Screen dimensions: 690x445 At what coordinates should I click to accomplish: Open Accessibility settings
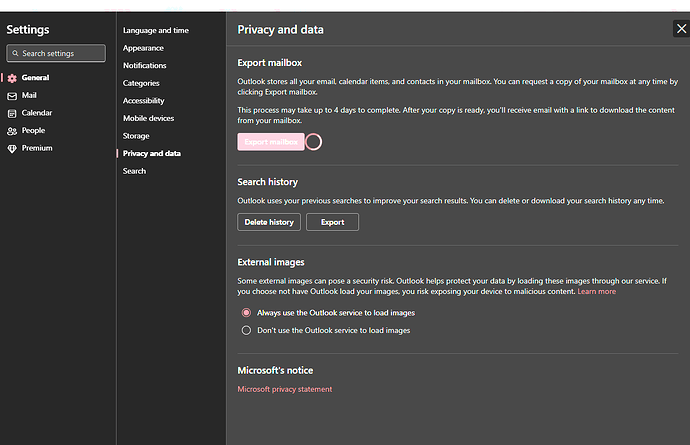144,101
